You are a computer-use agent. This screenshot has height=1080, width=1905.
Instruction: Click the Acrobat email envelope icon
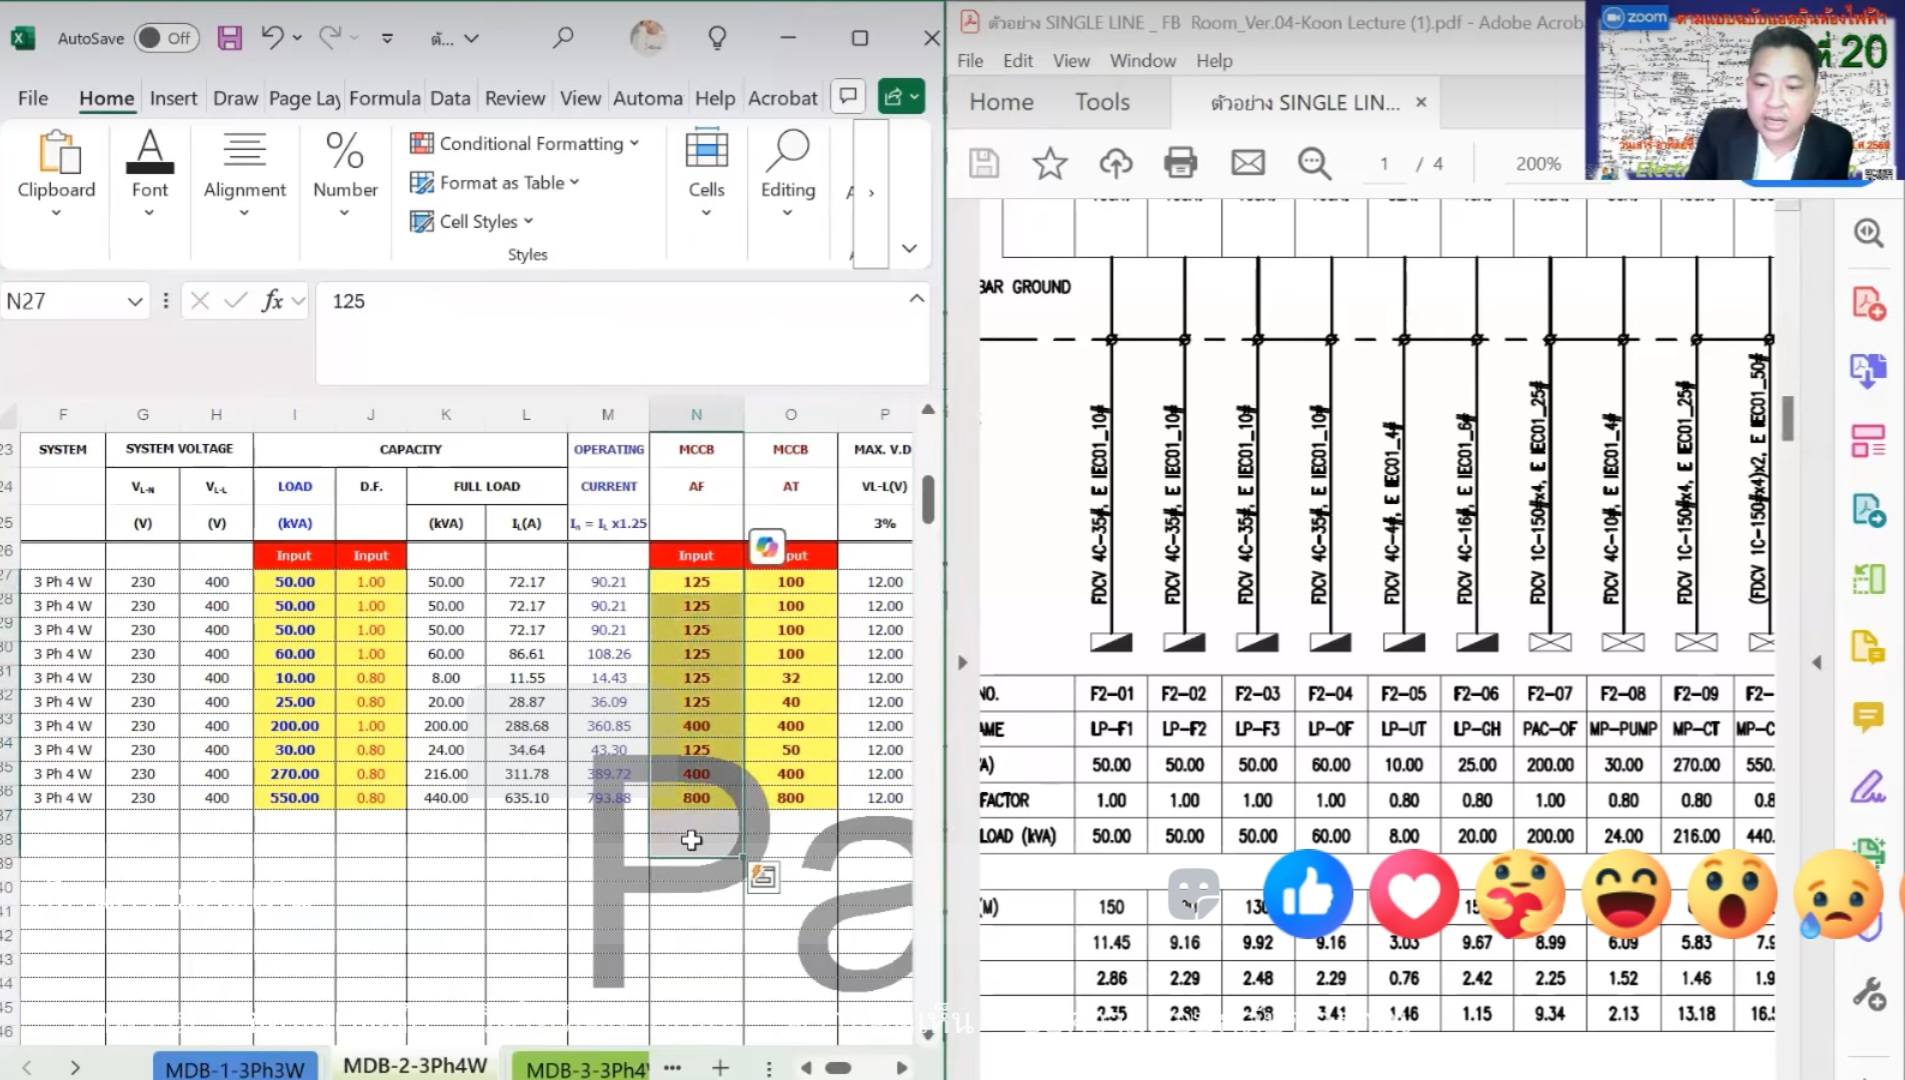click(1248, 162)
